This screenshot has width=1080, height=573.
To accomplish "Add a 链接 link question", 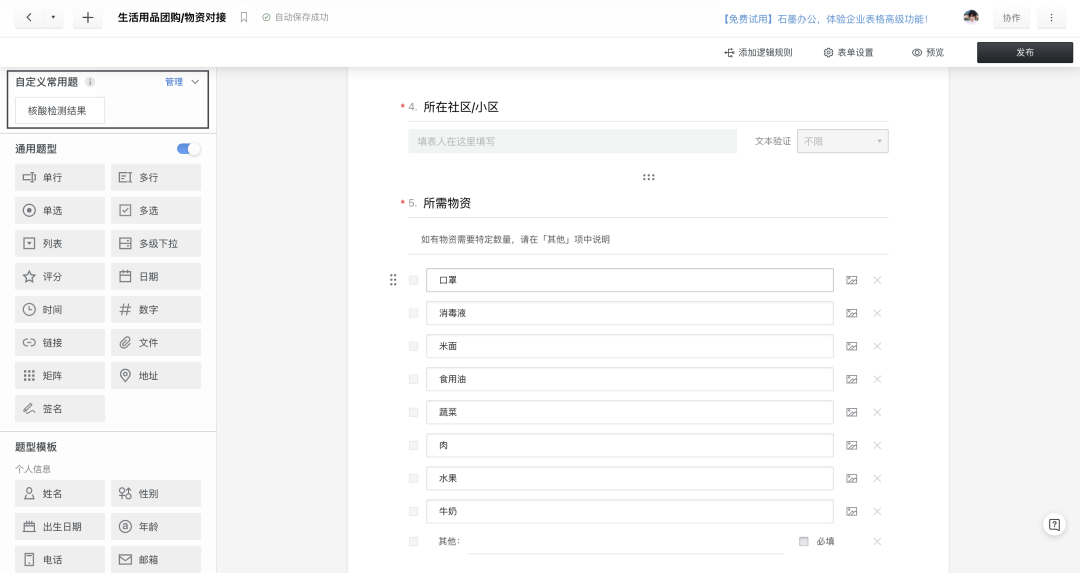I will pos(60,342).
